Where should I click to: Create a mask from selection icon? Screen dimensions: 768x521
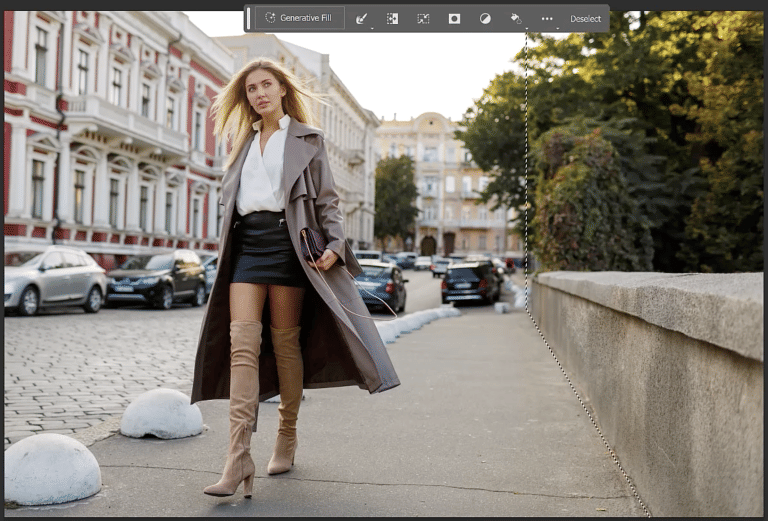tap(454, 18)
